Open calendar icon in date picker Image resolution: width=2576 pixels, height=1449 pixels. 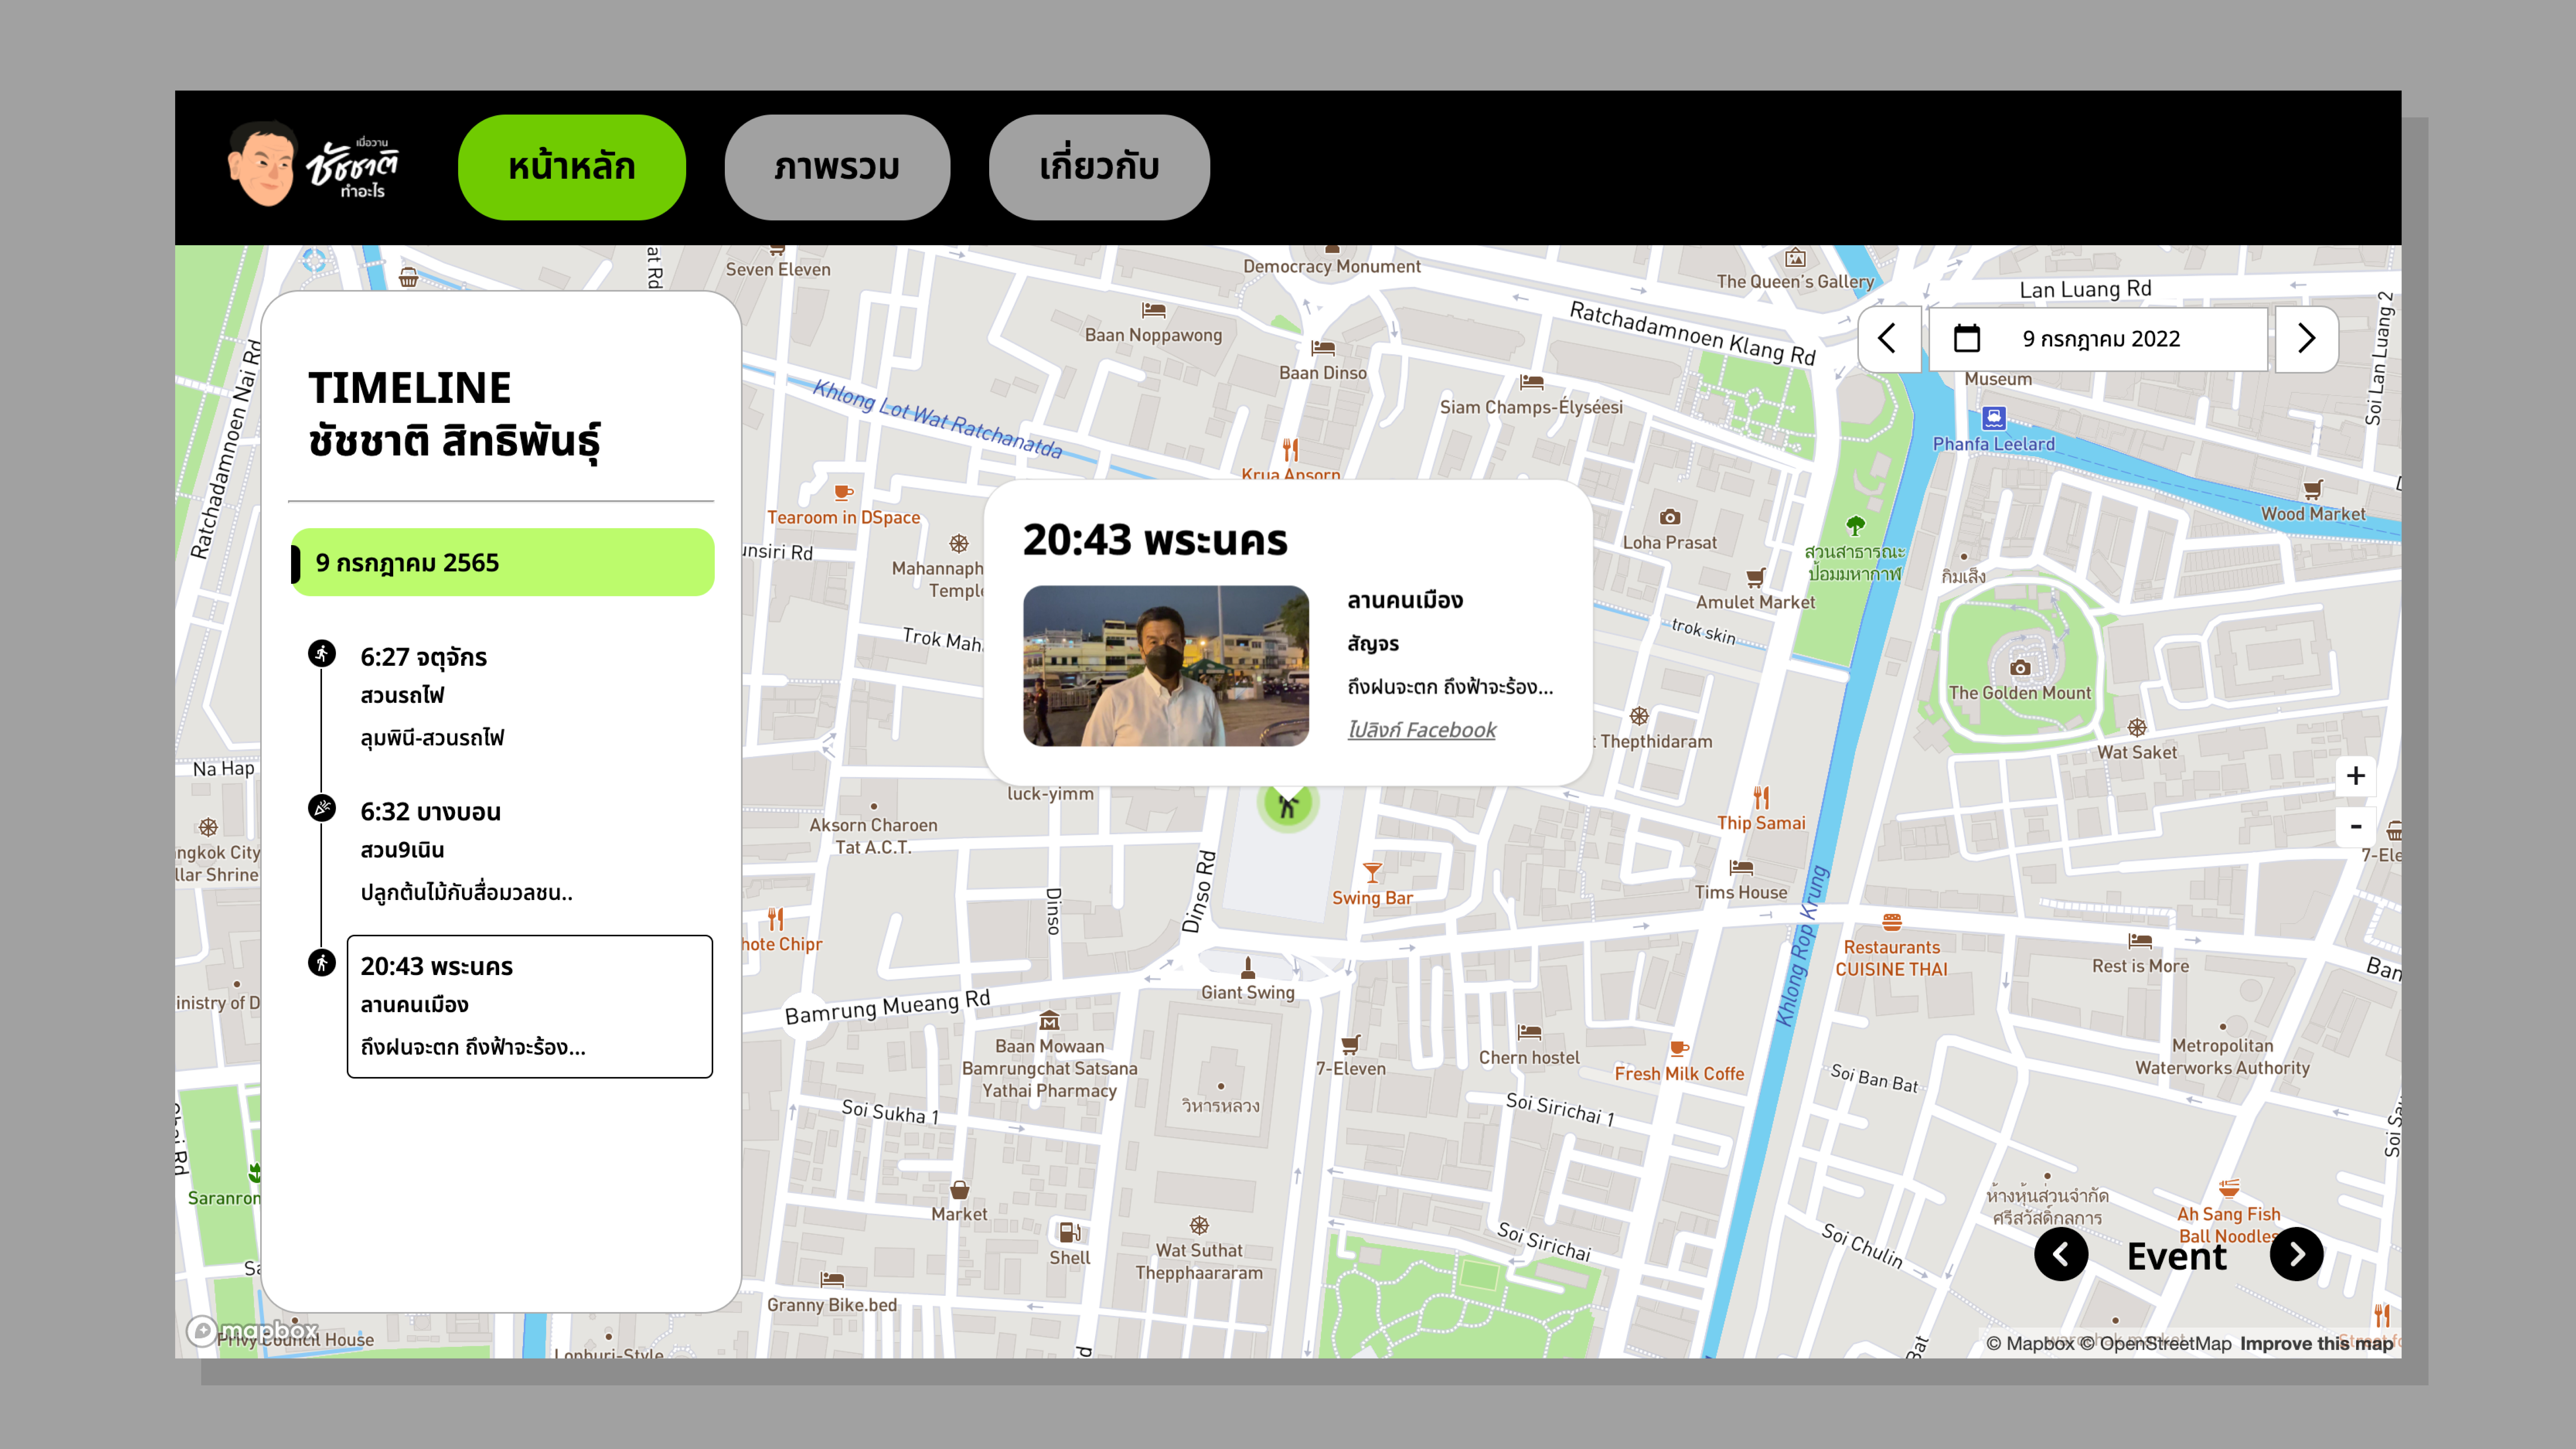pyautogui.click(x=1967, y=338)
